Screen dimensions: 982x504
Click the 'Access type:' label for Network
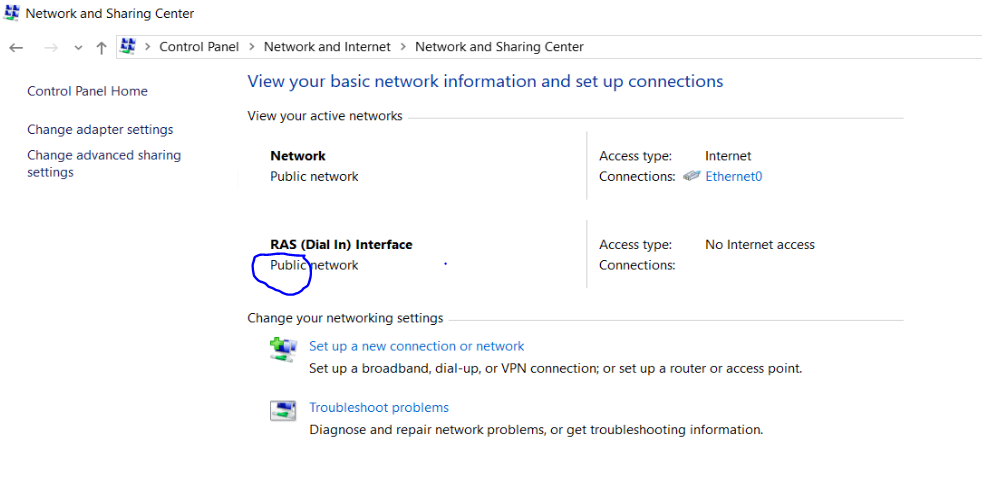click(x=635, y=156)
